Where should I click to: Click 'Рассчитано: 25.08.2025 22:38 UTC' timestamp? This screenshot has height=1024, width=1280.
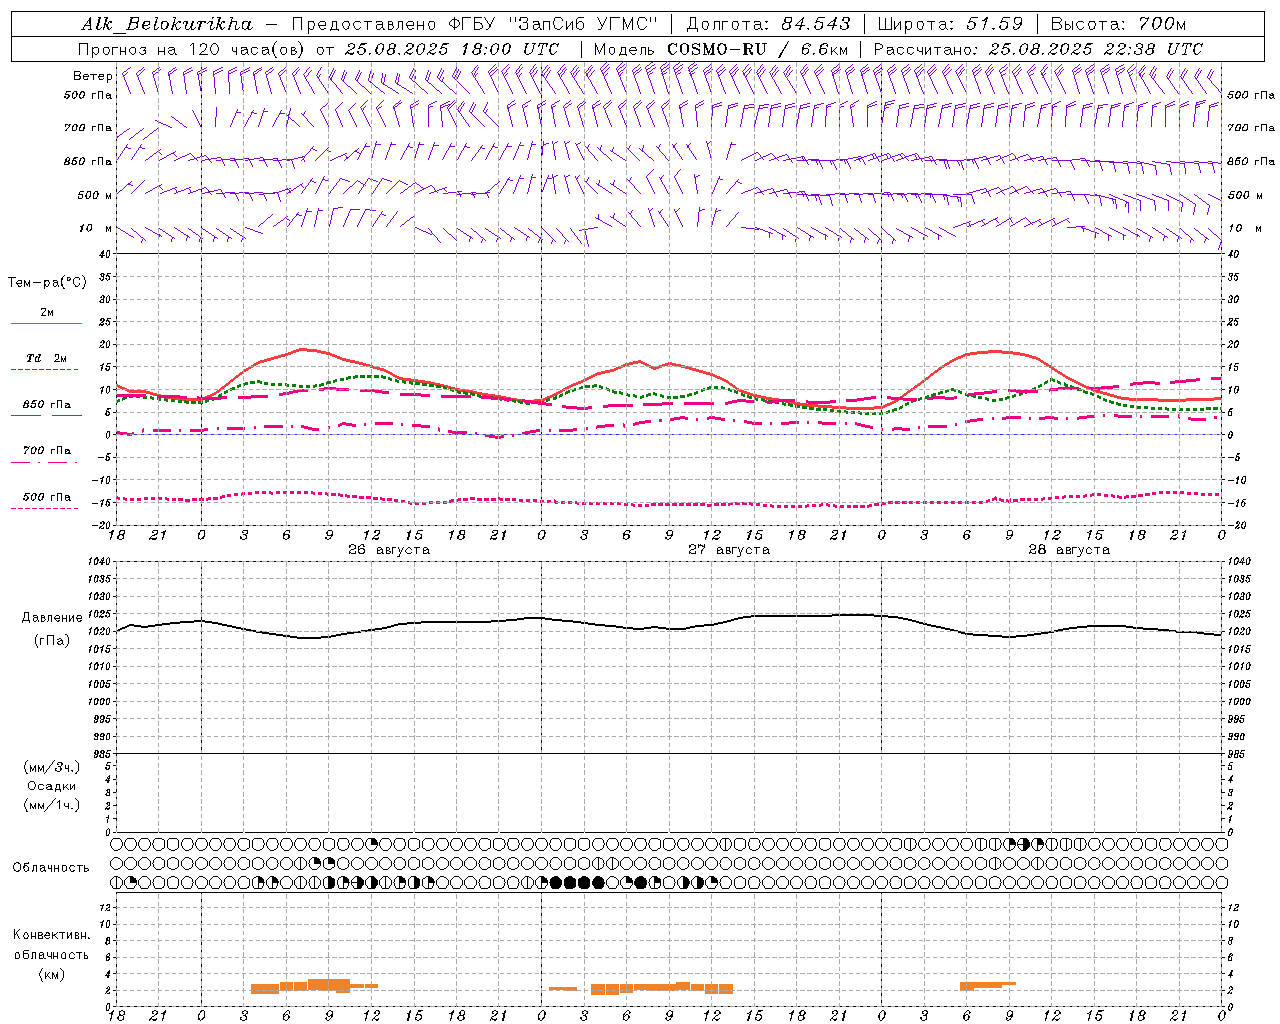[1038, 49]
